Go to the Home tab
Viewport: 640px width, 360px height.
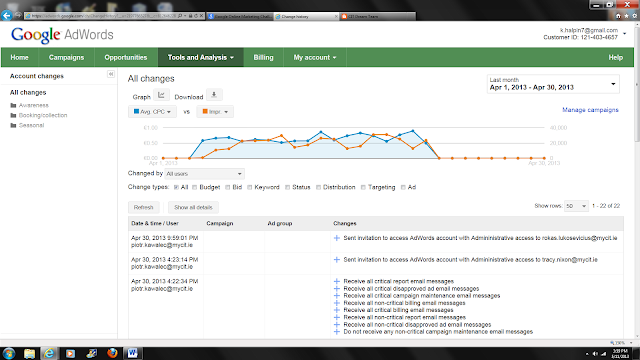[x=20, y=58]
